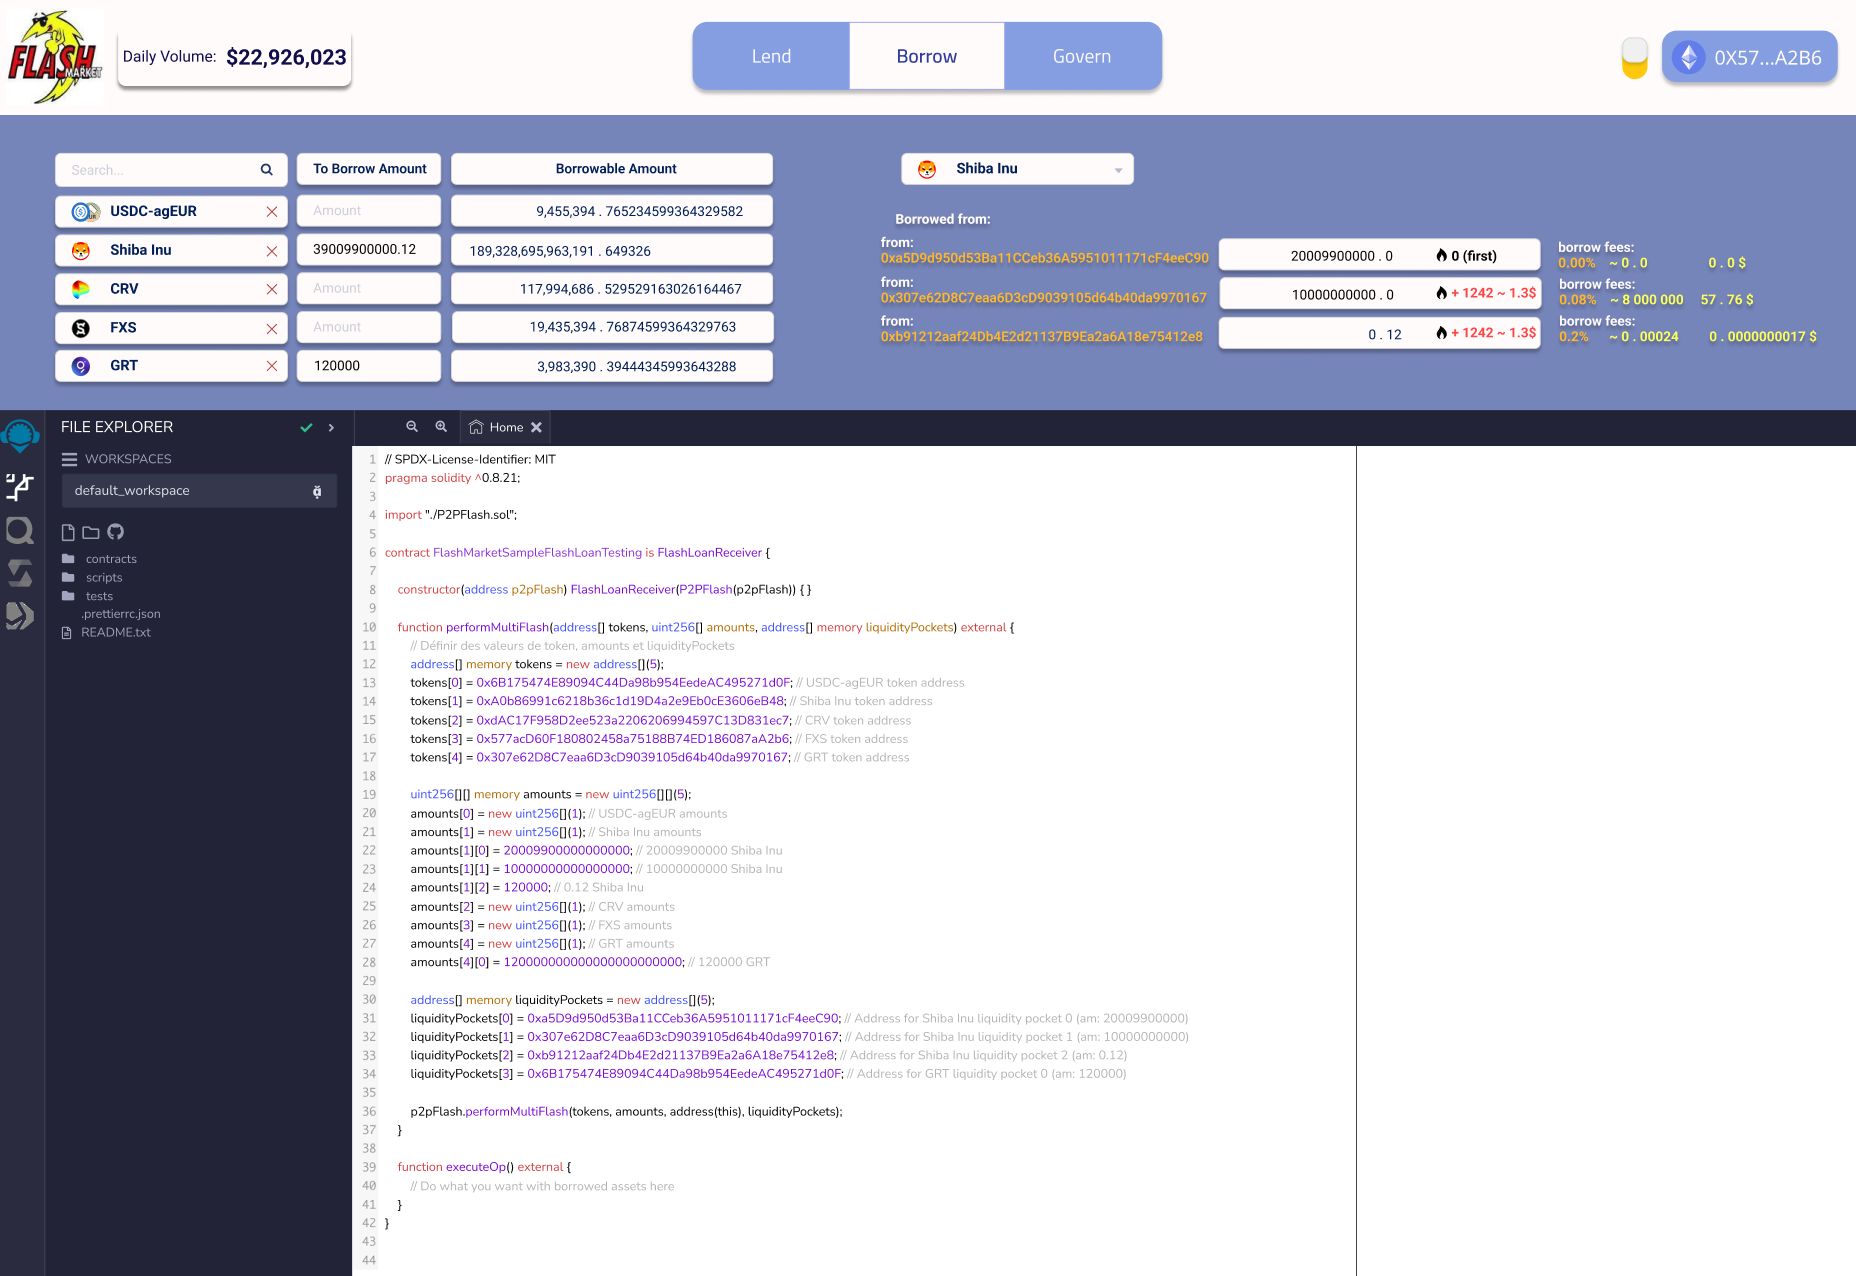This screenshot has width=1856, height=1276.
Task: Click the USDC-agEUR borrow Amount field
Action: pos(369,211)
